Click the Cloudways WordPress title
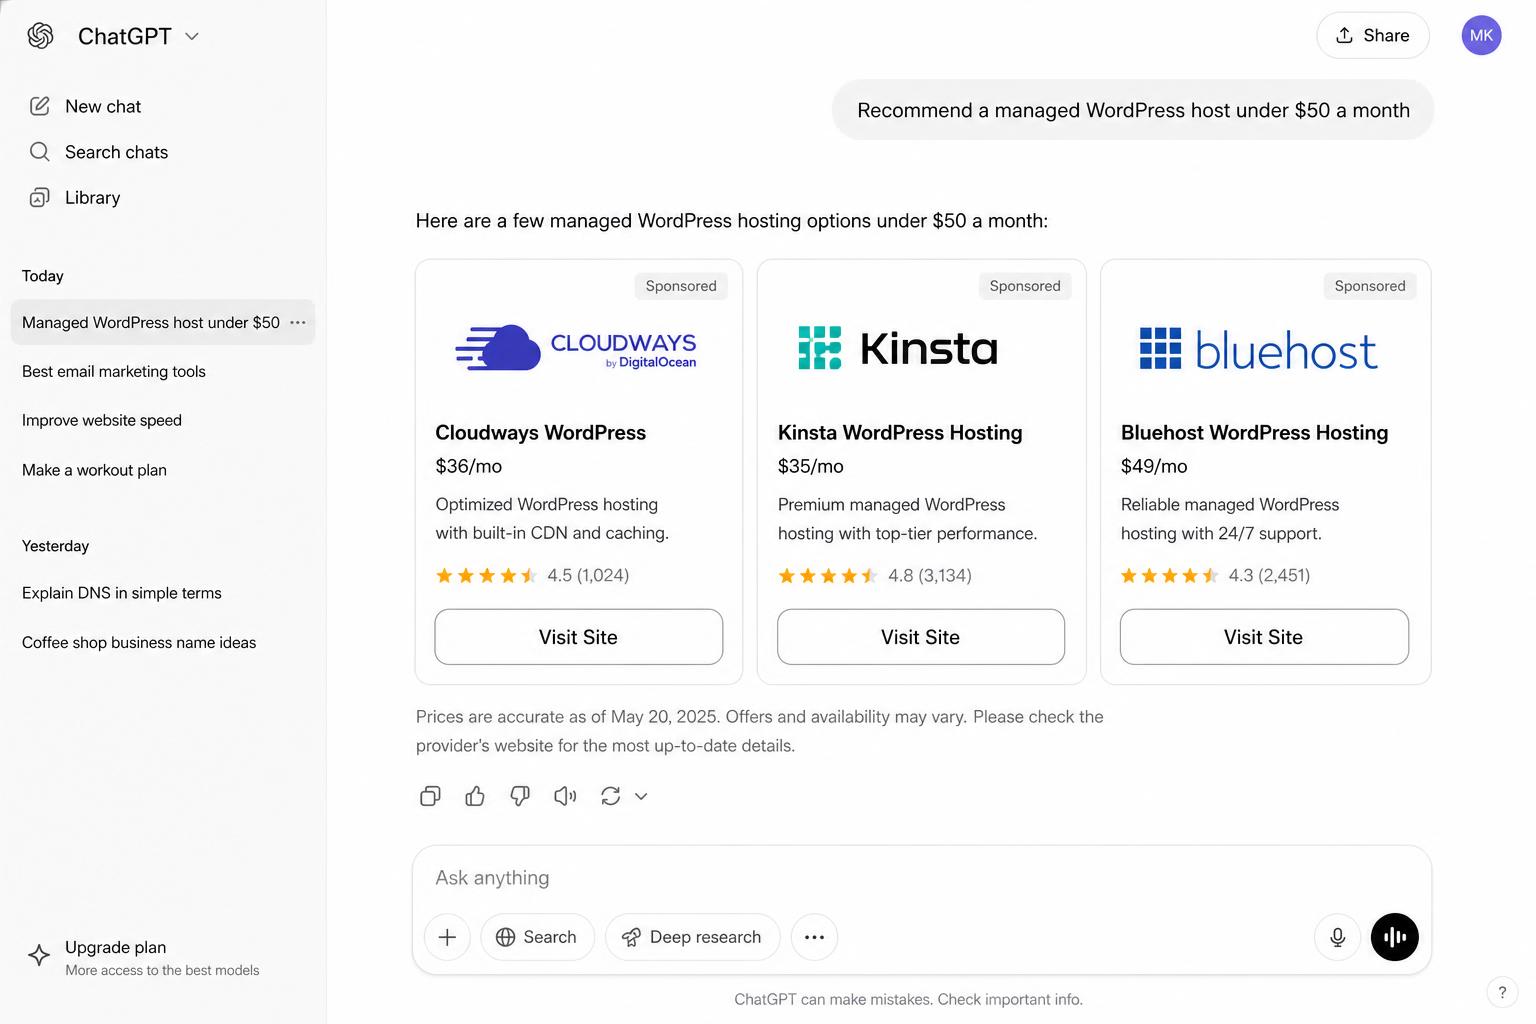Screen dimensions: 1536x1024 [541, 432]
